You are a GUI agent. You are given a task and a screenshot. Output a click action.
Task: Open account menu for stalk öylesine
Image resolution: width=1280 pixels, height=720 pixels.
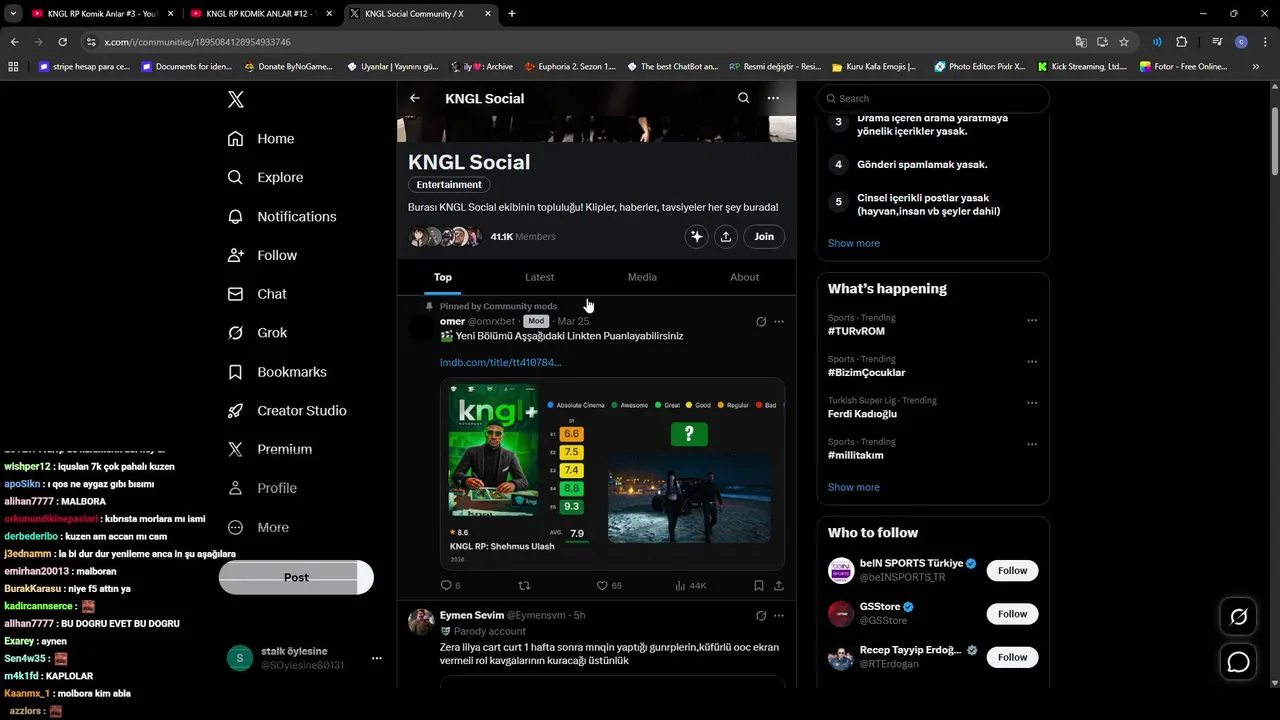click(376, 658)
